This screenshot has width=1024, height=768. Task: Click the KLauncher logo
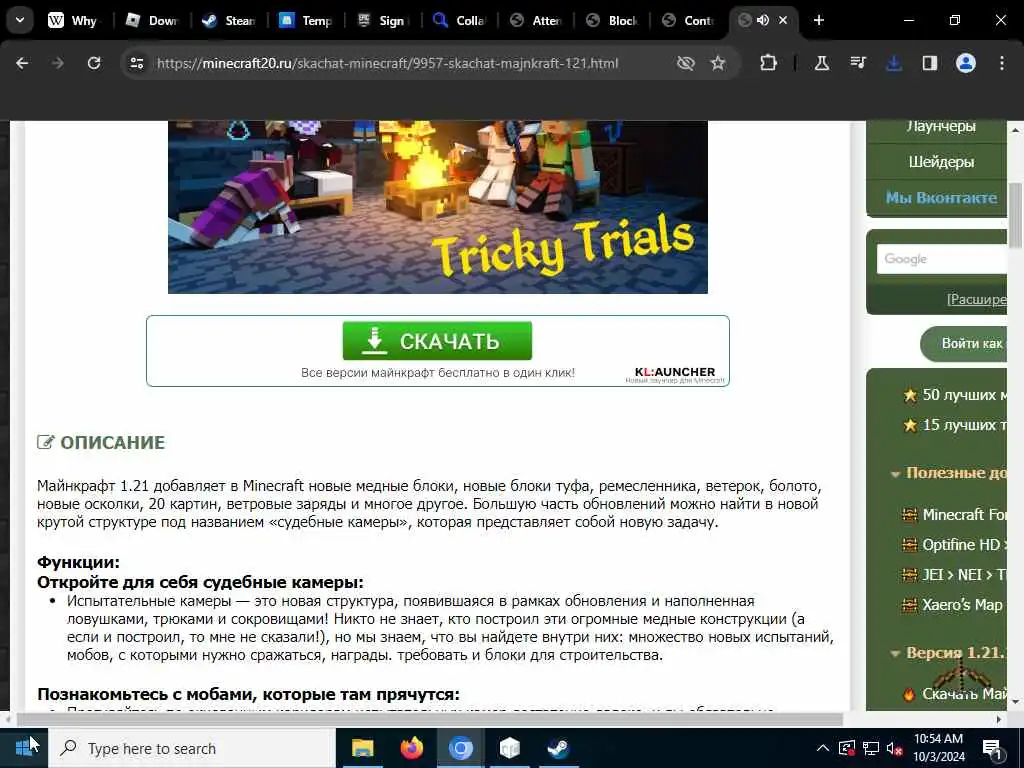click(x=675, y=374)
